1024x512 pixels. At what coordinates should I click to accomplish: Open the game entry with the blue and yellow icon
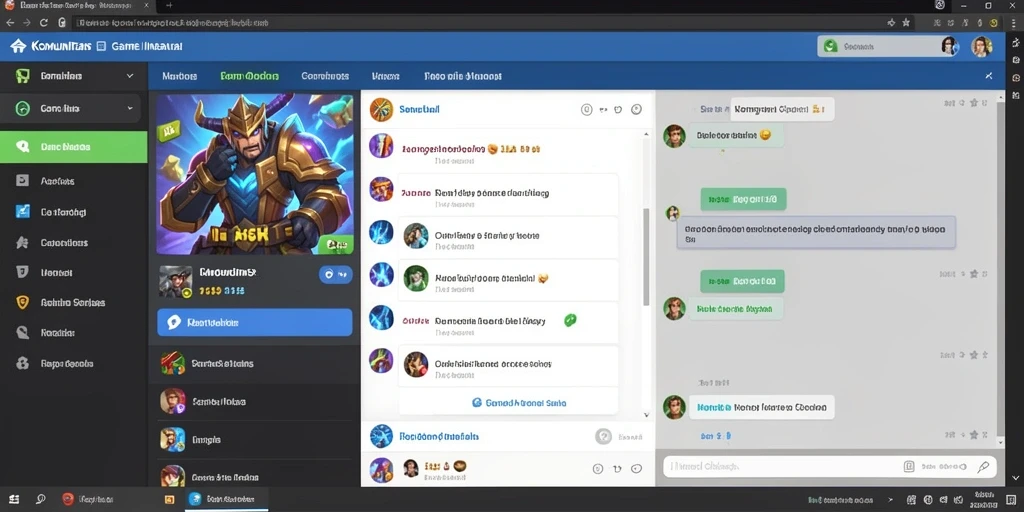(x=255, y=440)
